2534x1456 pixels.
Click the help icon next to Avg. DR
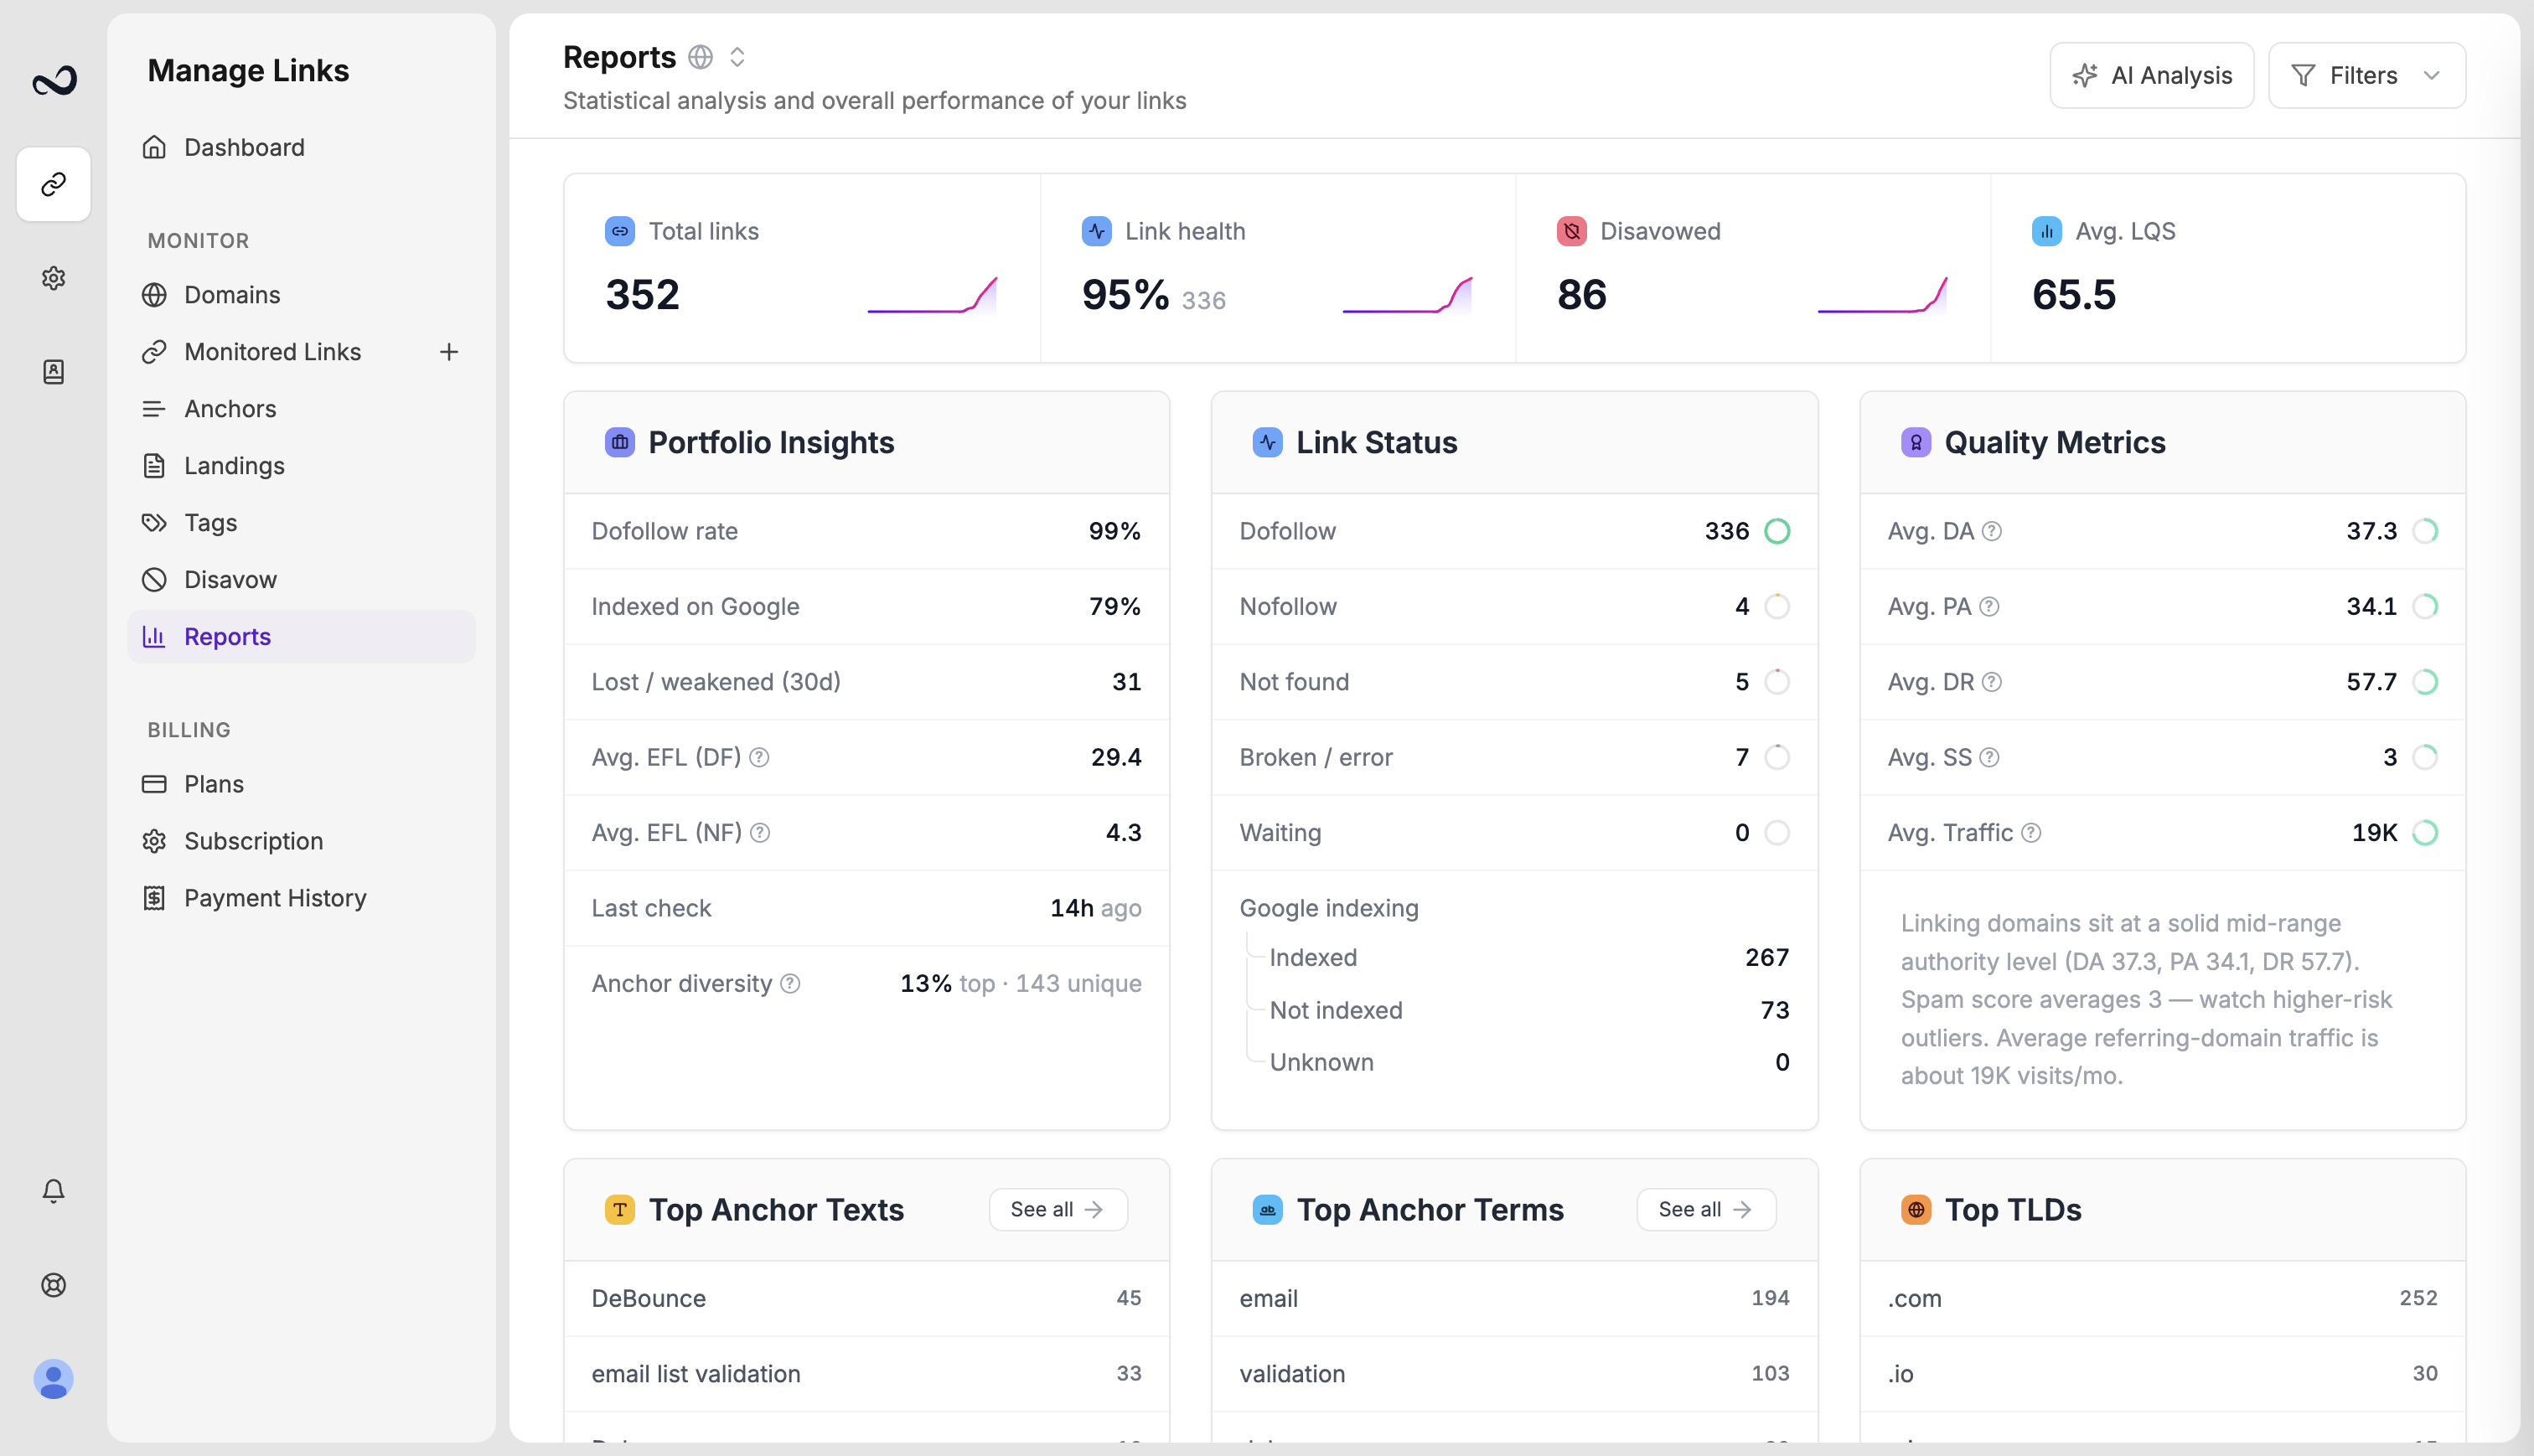pyautogui.click(x=1992, y=682)
